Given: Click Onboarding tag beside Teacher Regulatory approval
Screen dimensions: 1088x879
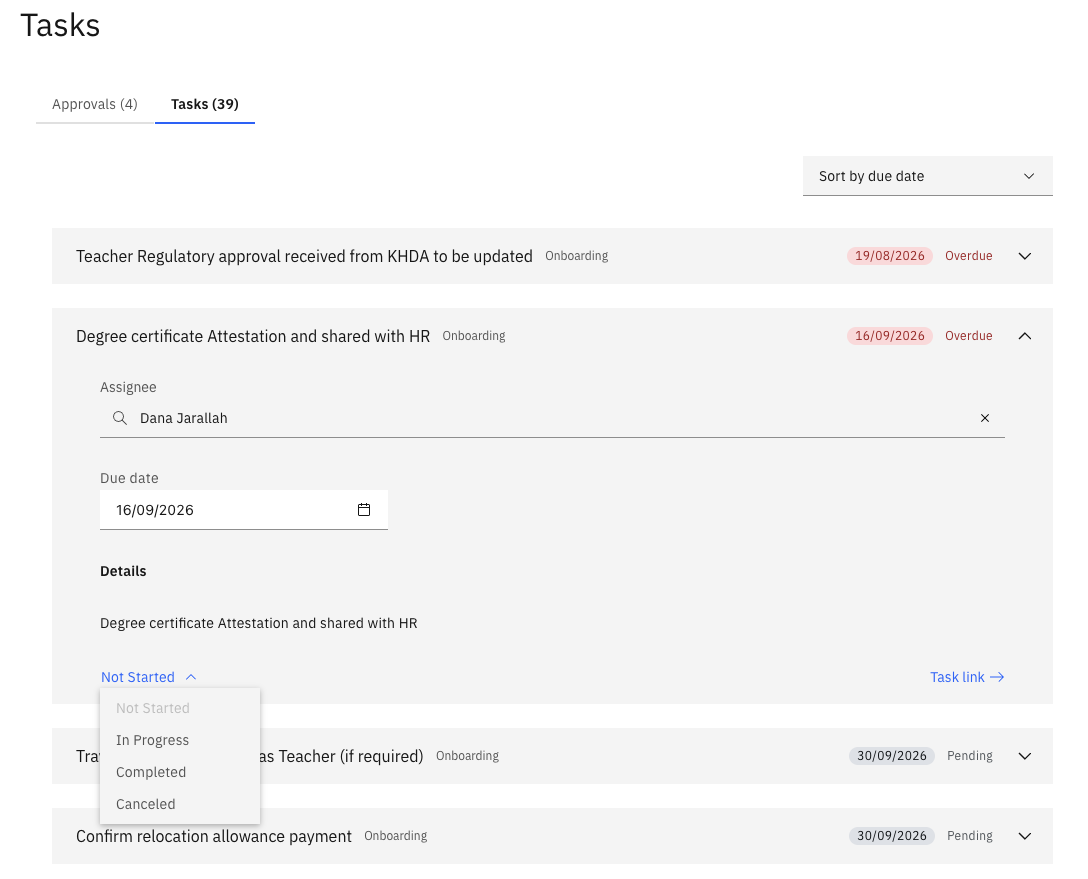Looking at the screenshot, I should [x=577, y=256].
